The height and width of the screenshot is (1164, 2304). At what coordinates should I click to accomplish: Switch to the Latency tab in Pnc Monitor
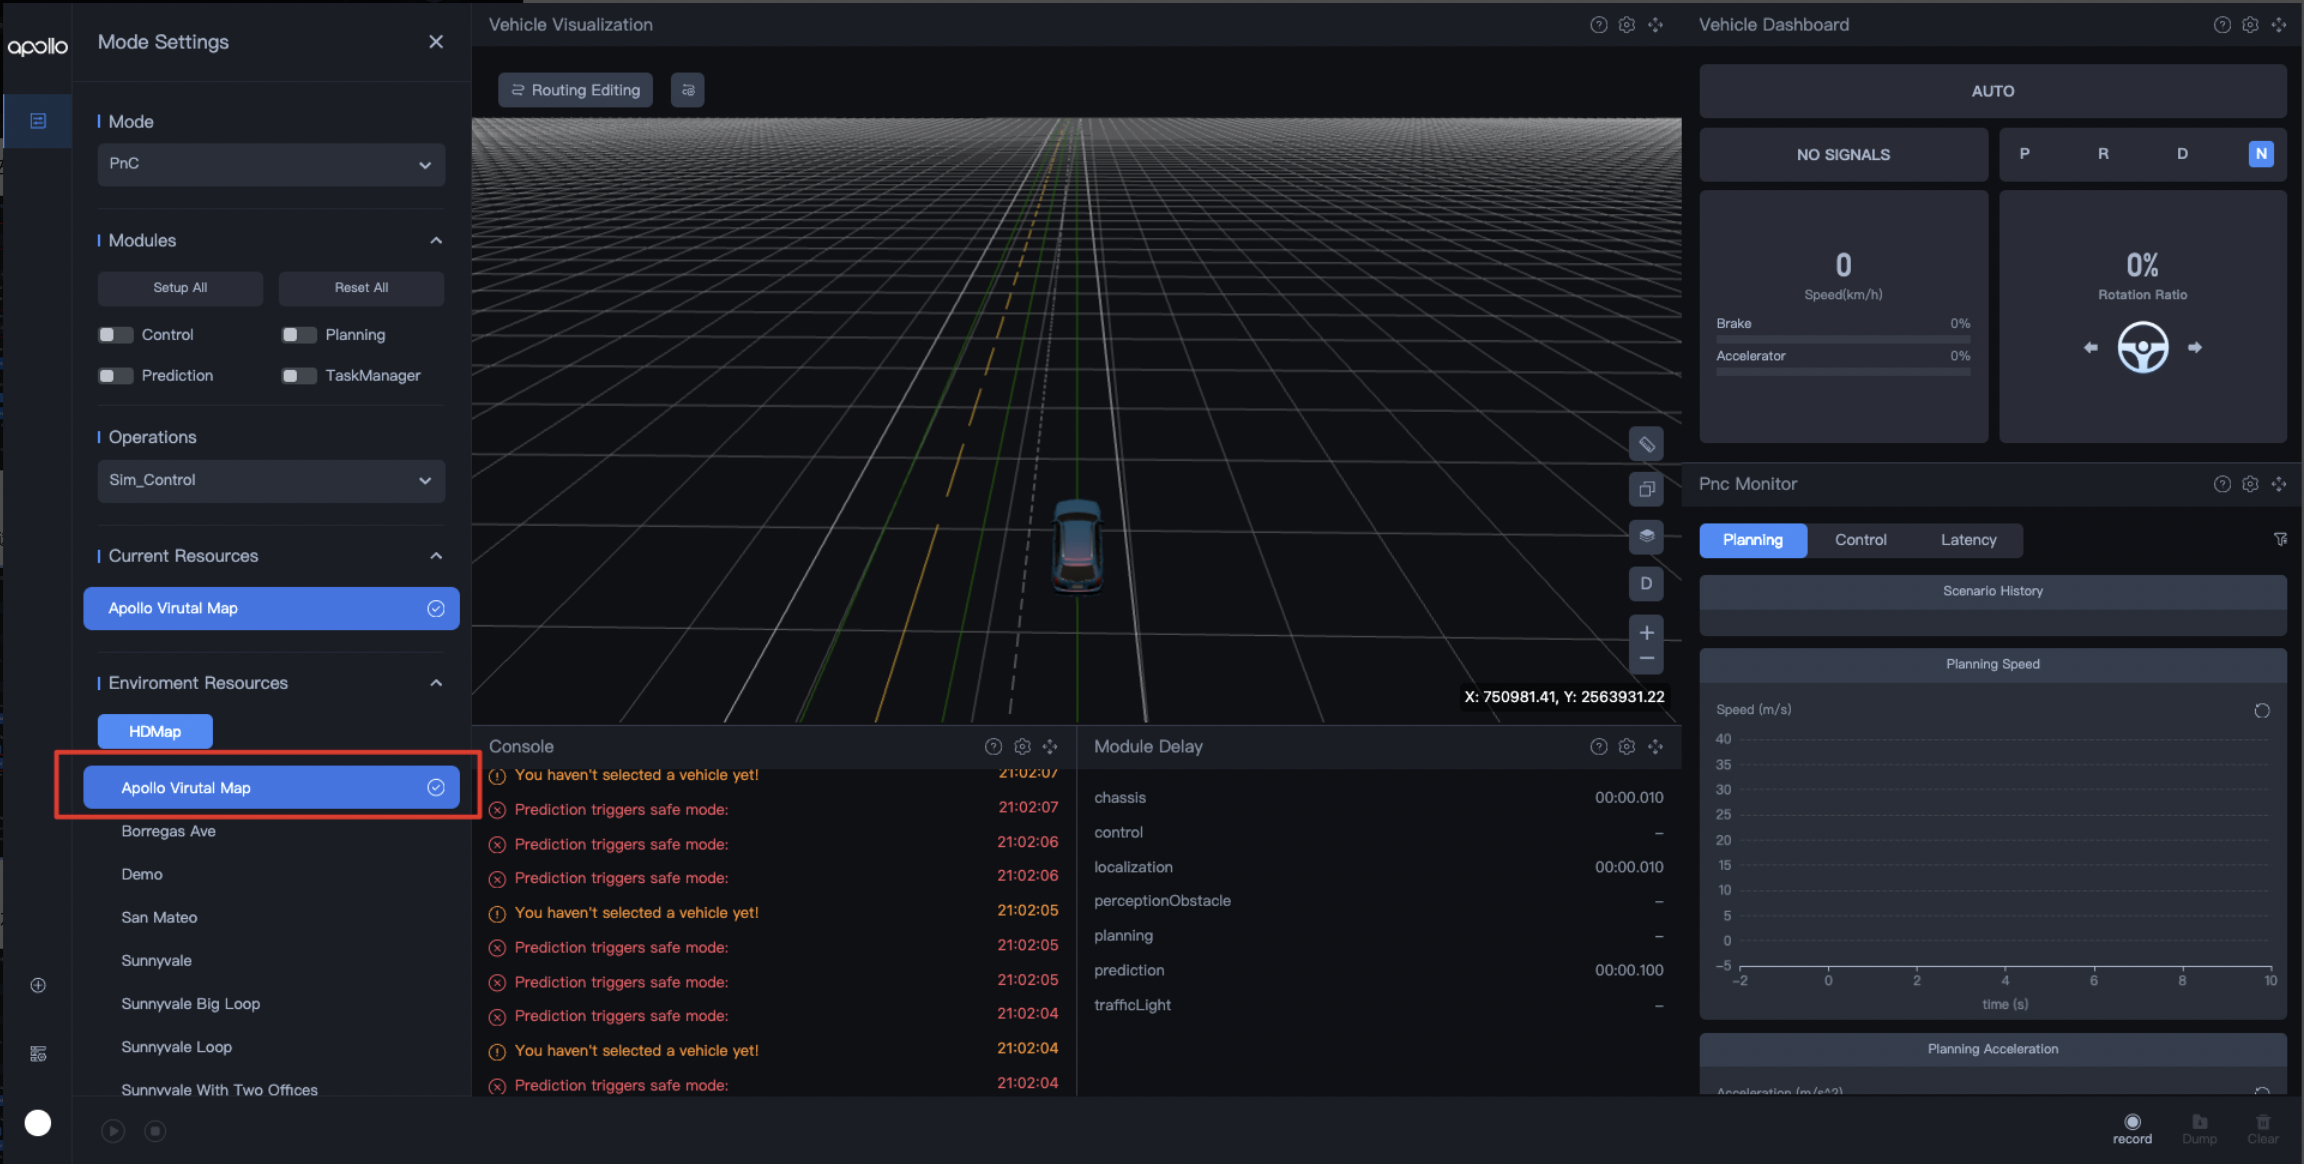tap(1967, 540)
